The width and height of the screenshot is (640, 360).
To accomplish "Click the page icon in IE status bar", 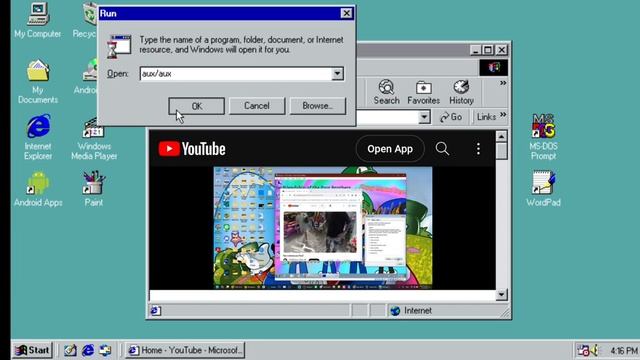I will pyautogui.click(x=156, y=311).
